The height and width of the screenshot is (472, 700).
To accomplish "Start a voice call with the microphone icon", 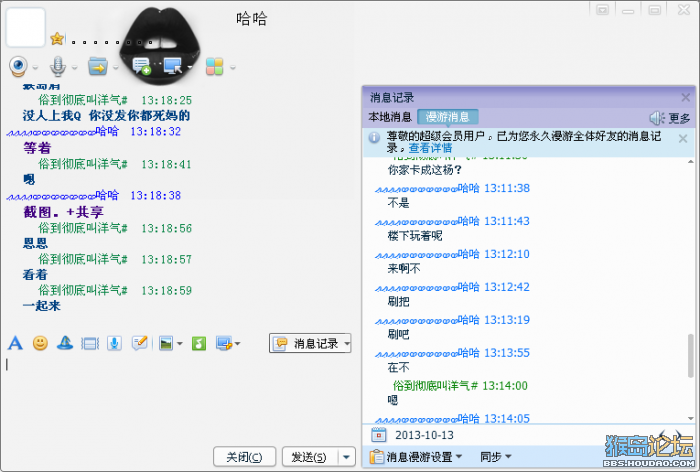I will 58,67.
